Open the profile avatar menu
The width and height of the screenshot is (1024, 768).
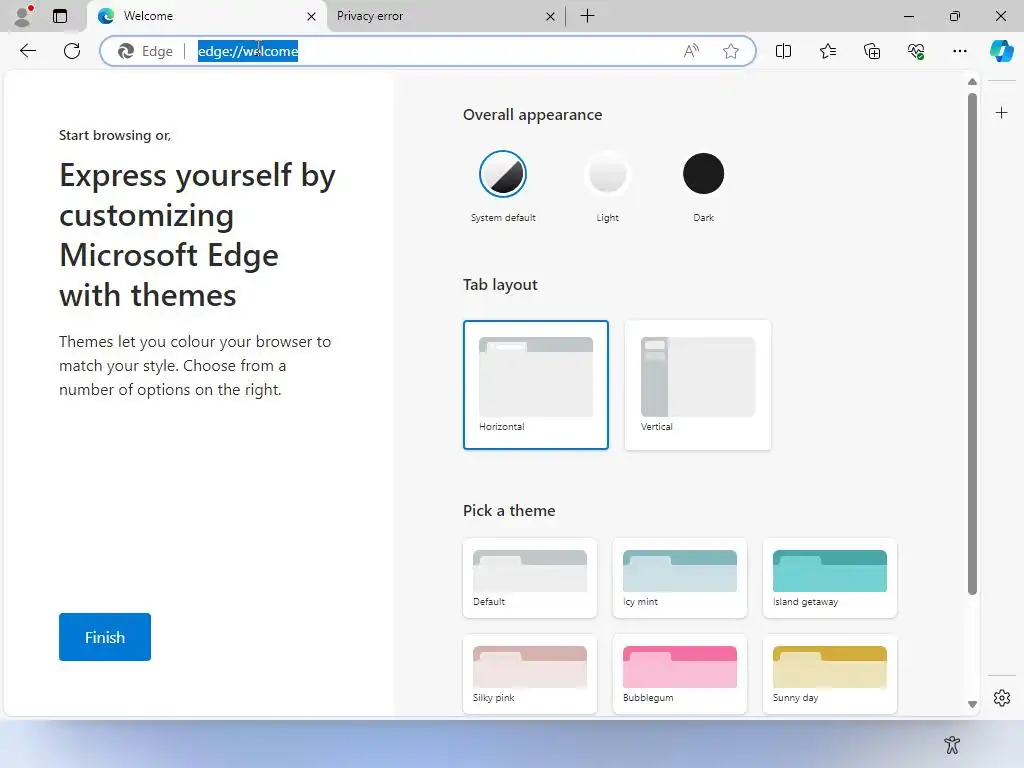tap(24, 16)
